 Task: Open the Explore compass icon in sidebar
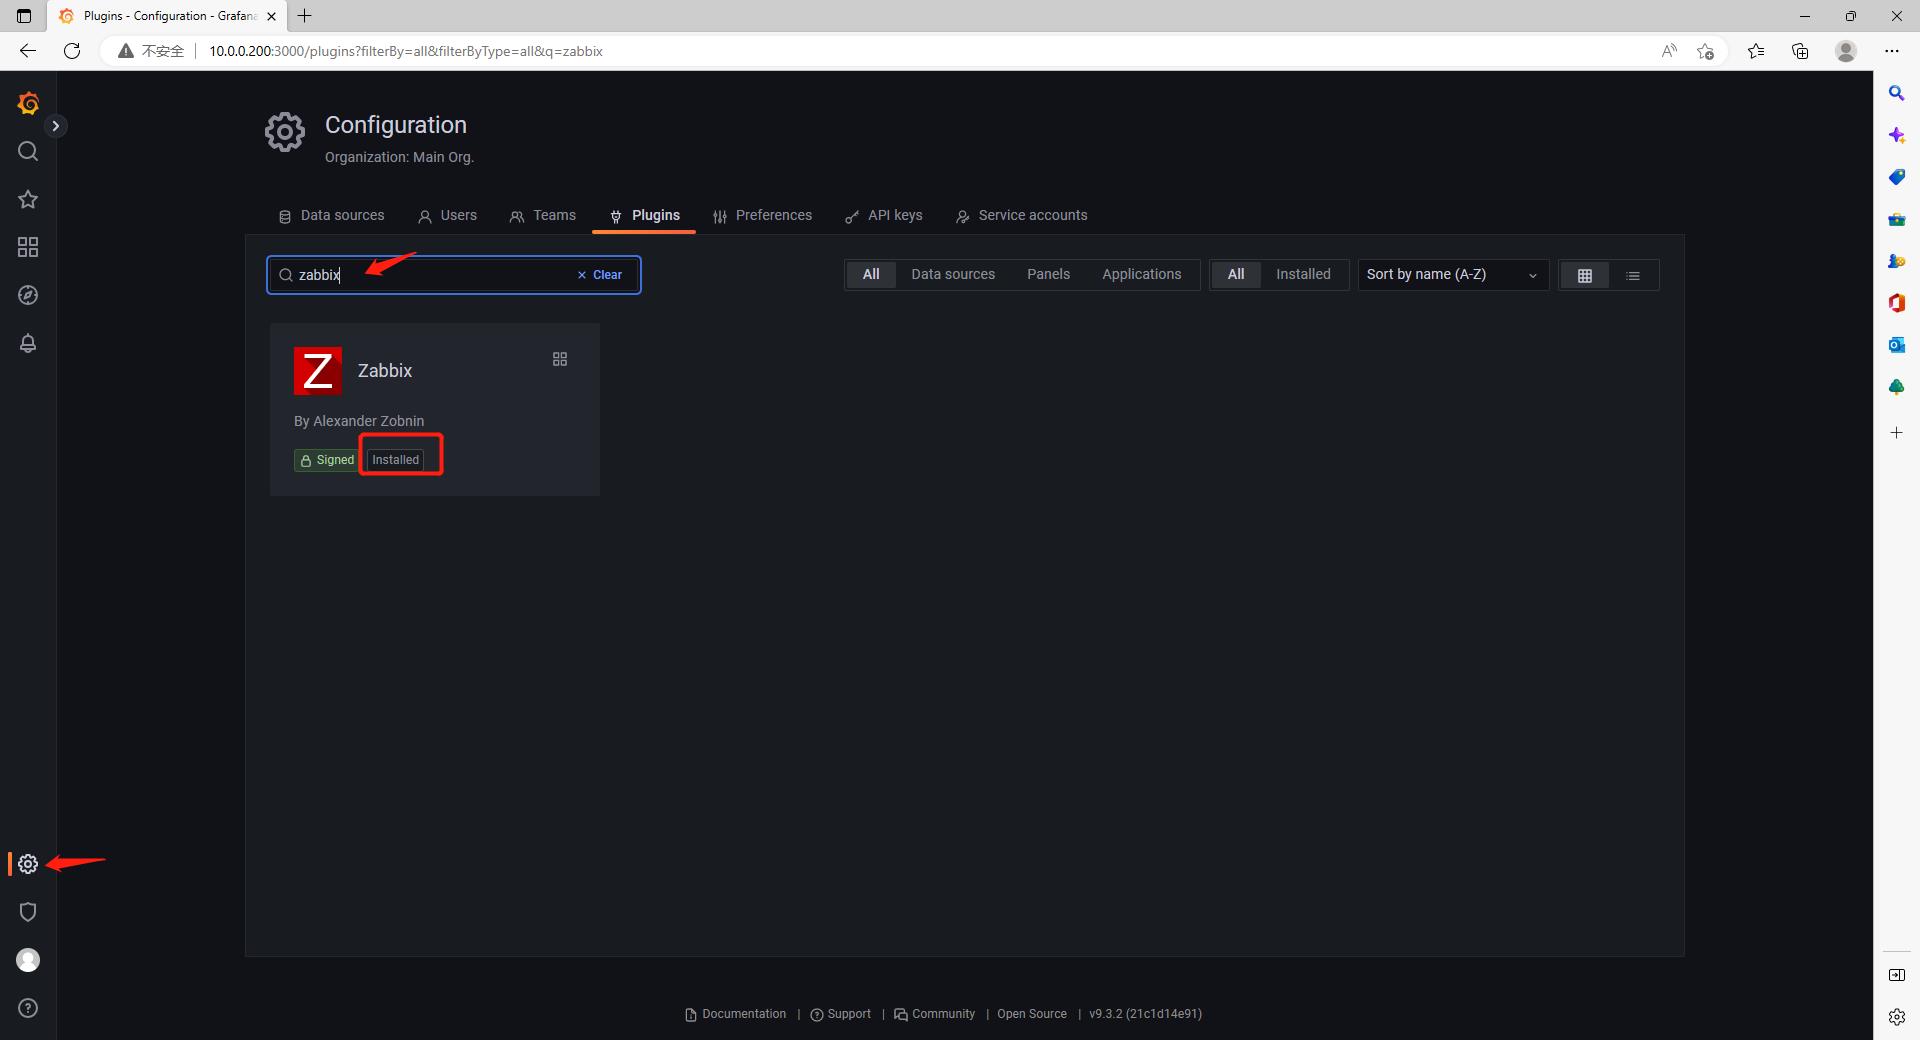click(28, 295)
